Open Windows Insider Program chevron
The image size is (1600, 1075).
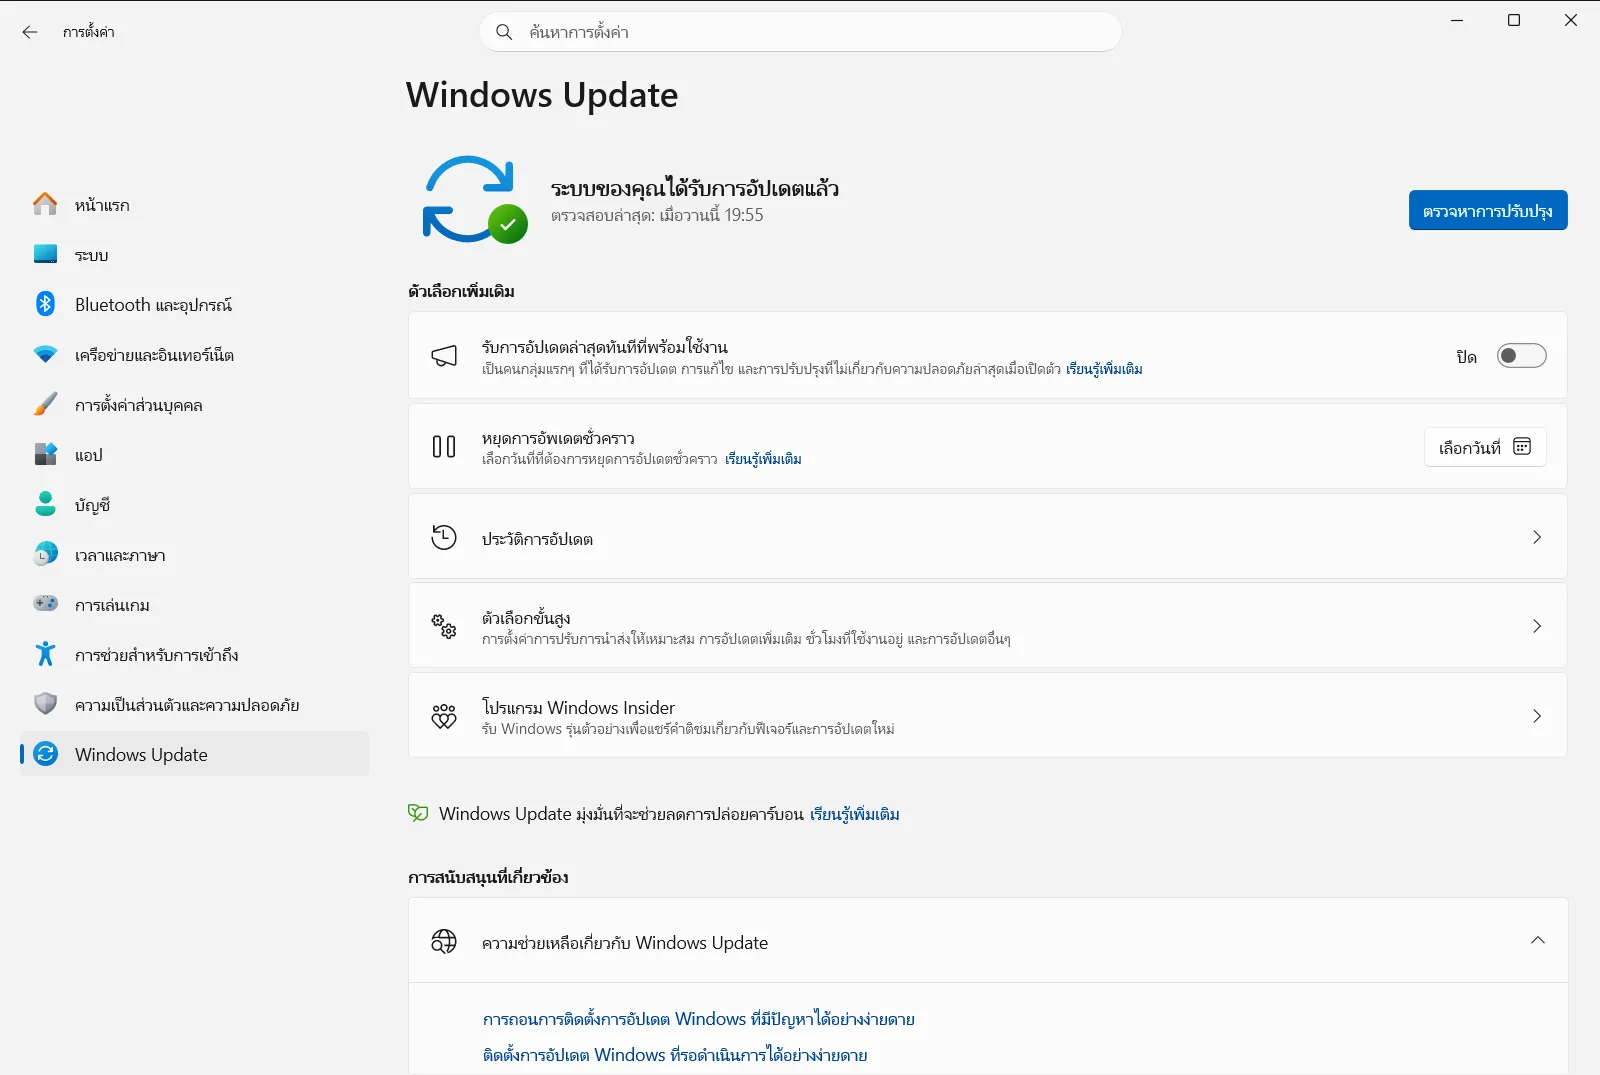click(x=1537, y=716)
